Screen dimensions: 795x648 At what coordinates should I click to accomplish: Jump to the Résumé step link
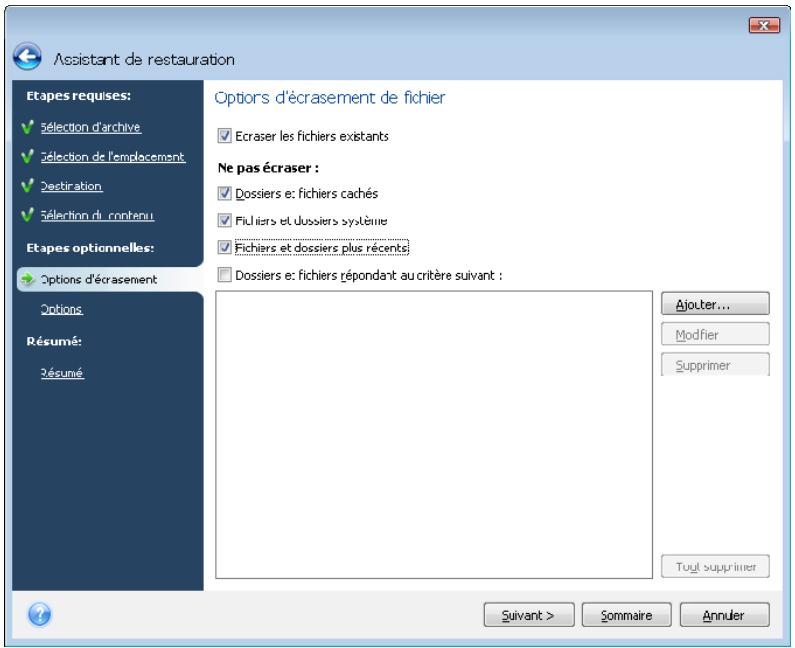(x=62, y=373)
